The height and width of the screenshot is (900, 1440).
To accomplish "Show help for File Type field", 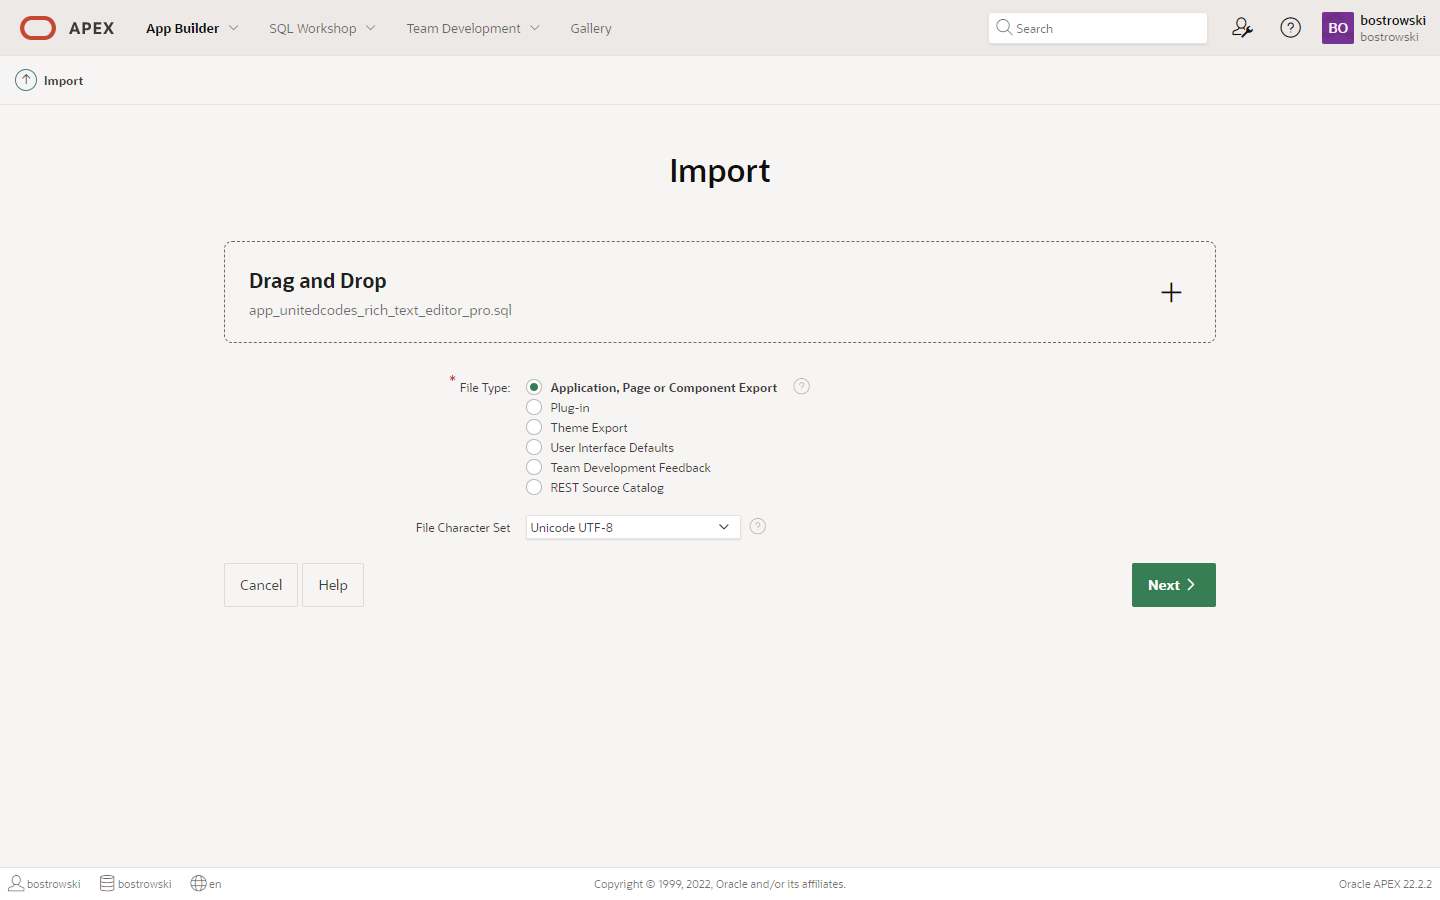I will pyautogui.click(x=801, y=387).
